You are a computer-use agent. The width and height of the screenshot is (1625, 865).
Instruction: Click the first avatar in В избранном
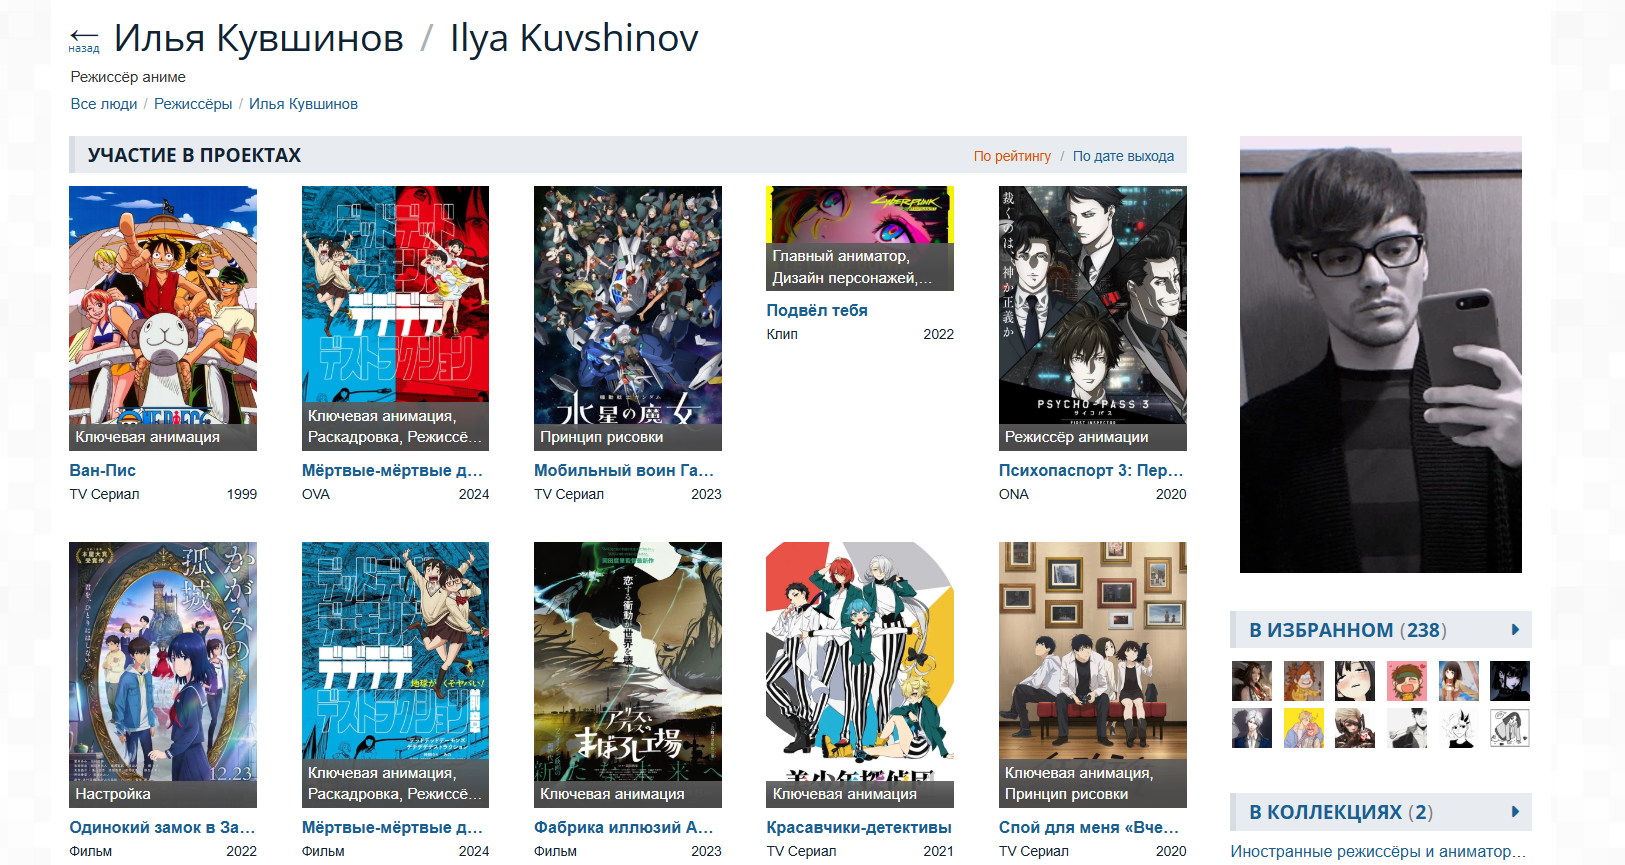coord(1252,681)
